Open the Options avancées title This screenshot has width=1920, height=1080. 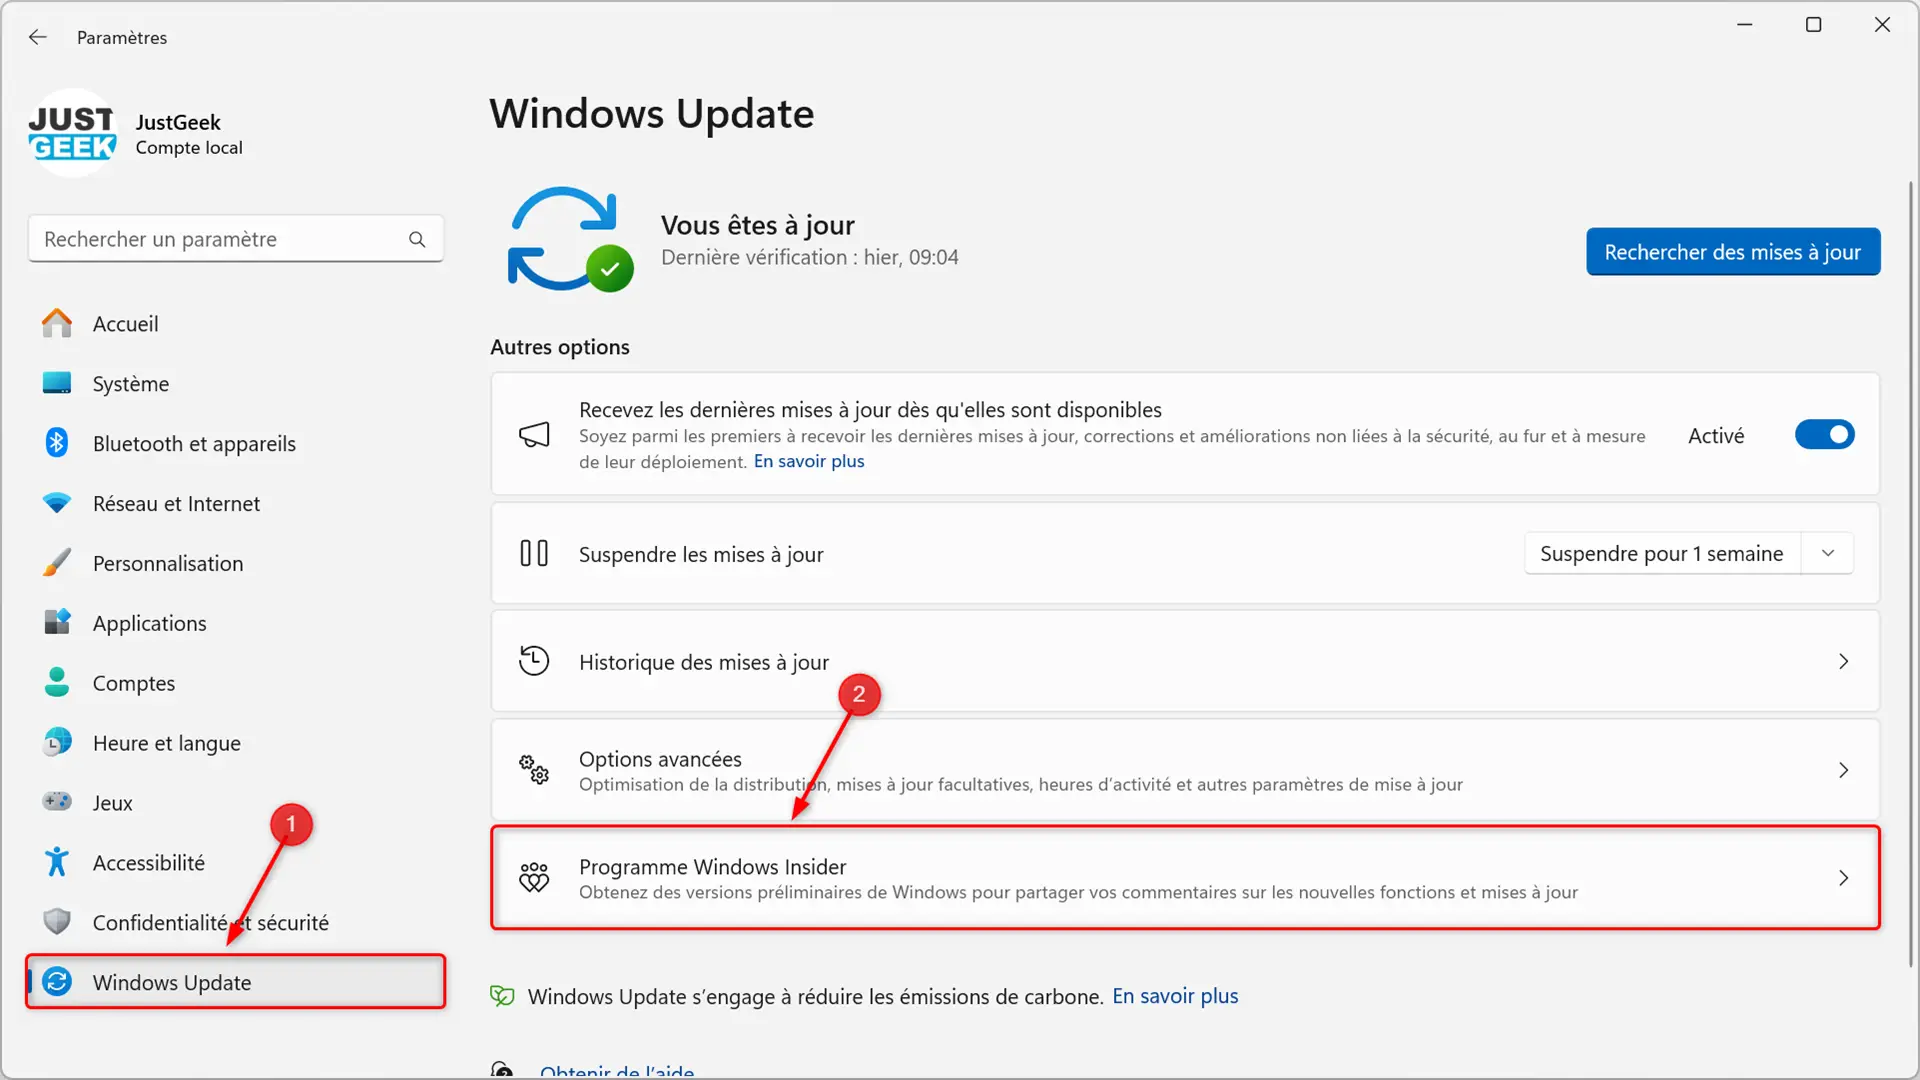(x=660, y=759)
